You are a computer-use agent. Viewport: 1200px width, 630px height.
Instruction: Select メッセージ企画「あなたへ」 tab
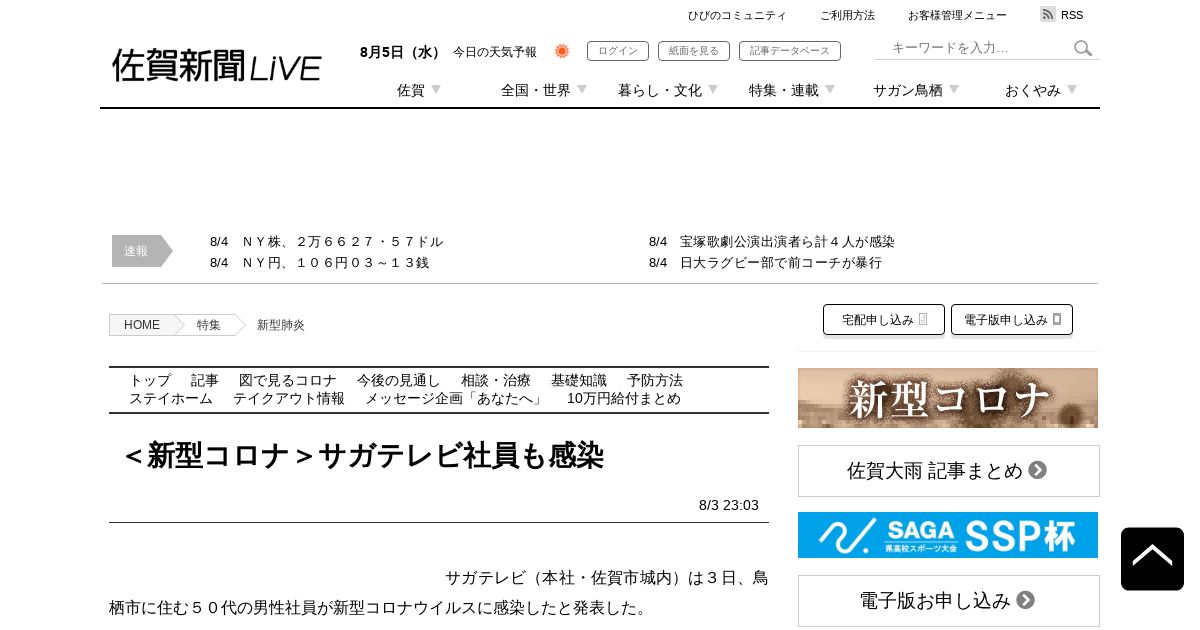tap(456, 399)
